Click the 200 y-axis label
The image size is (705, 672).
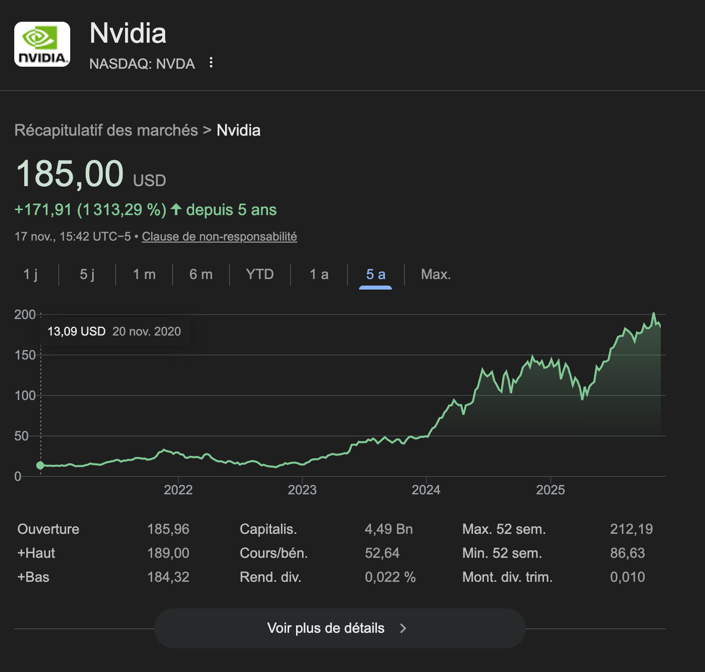click(25, 314)
